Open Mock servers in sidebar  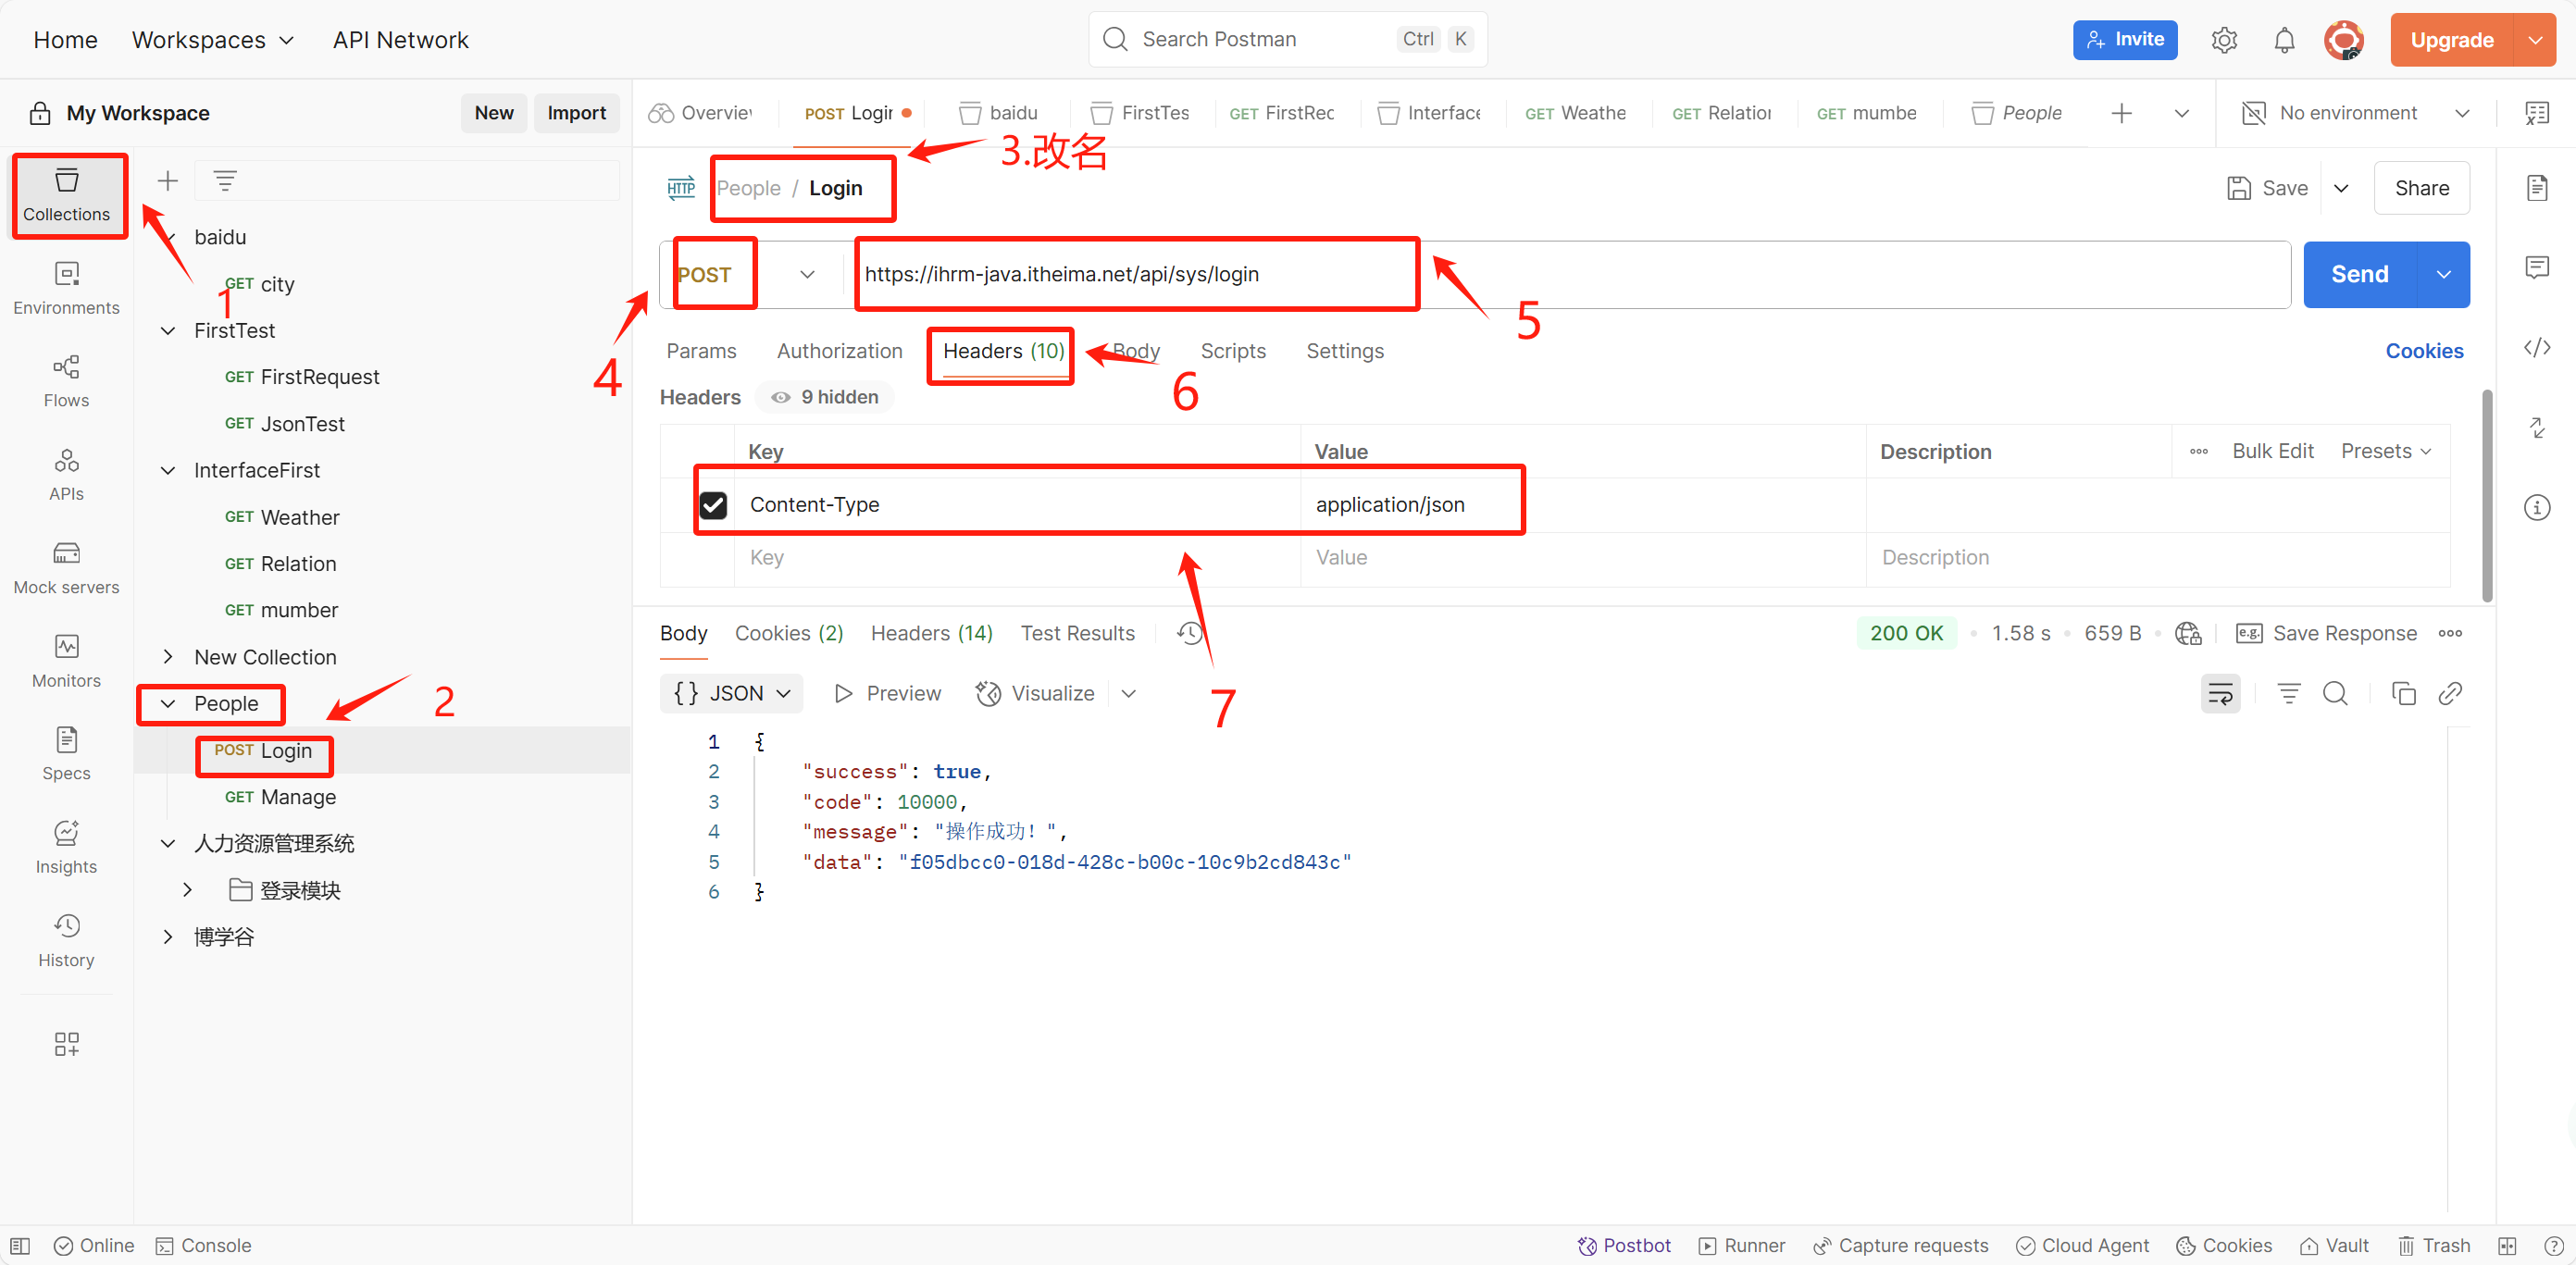click(66, 567)
